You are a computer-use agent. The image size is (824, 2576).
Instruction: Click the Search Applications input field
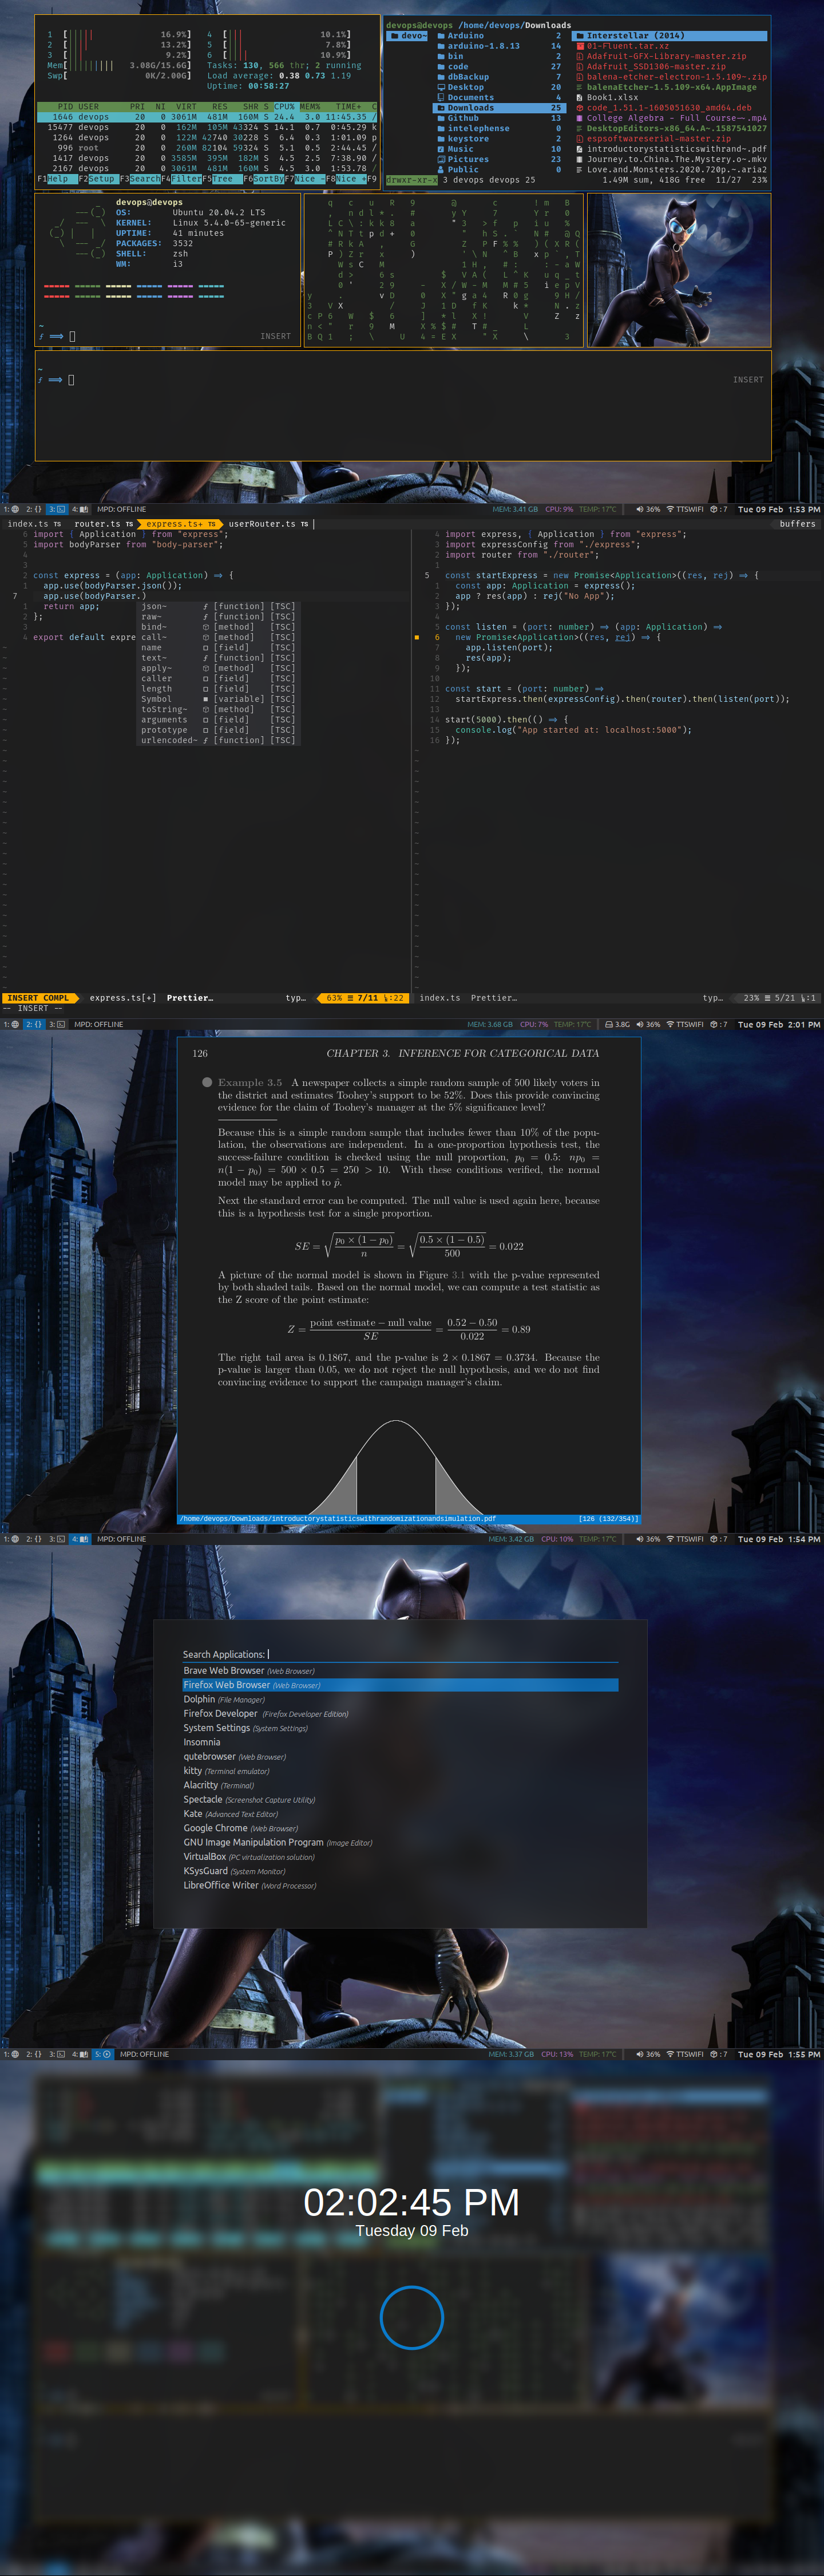pos(400,1654)
